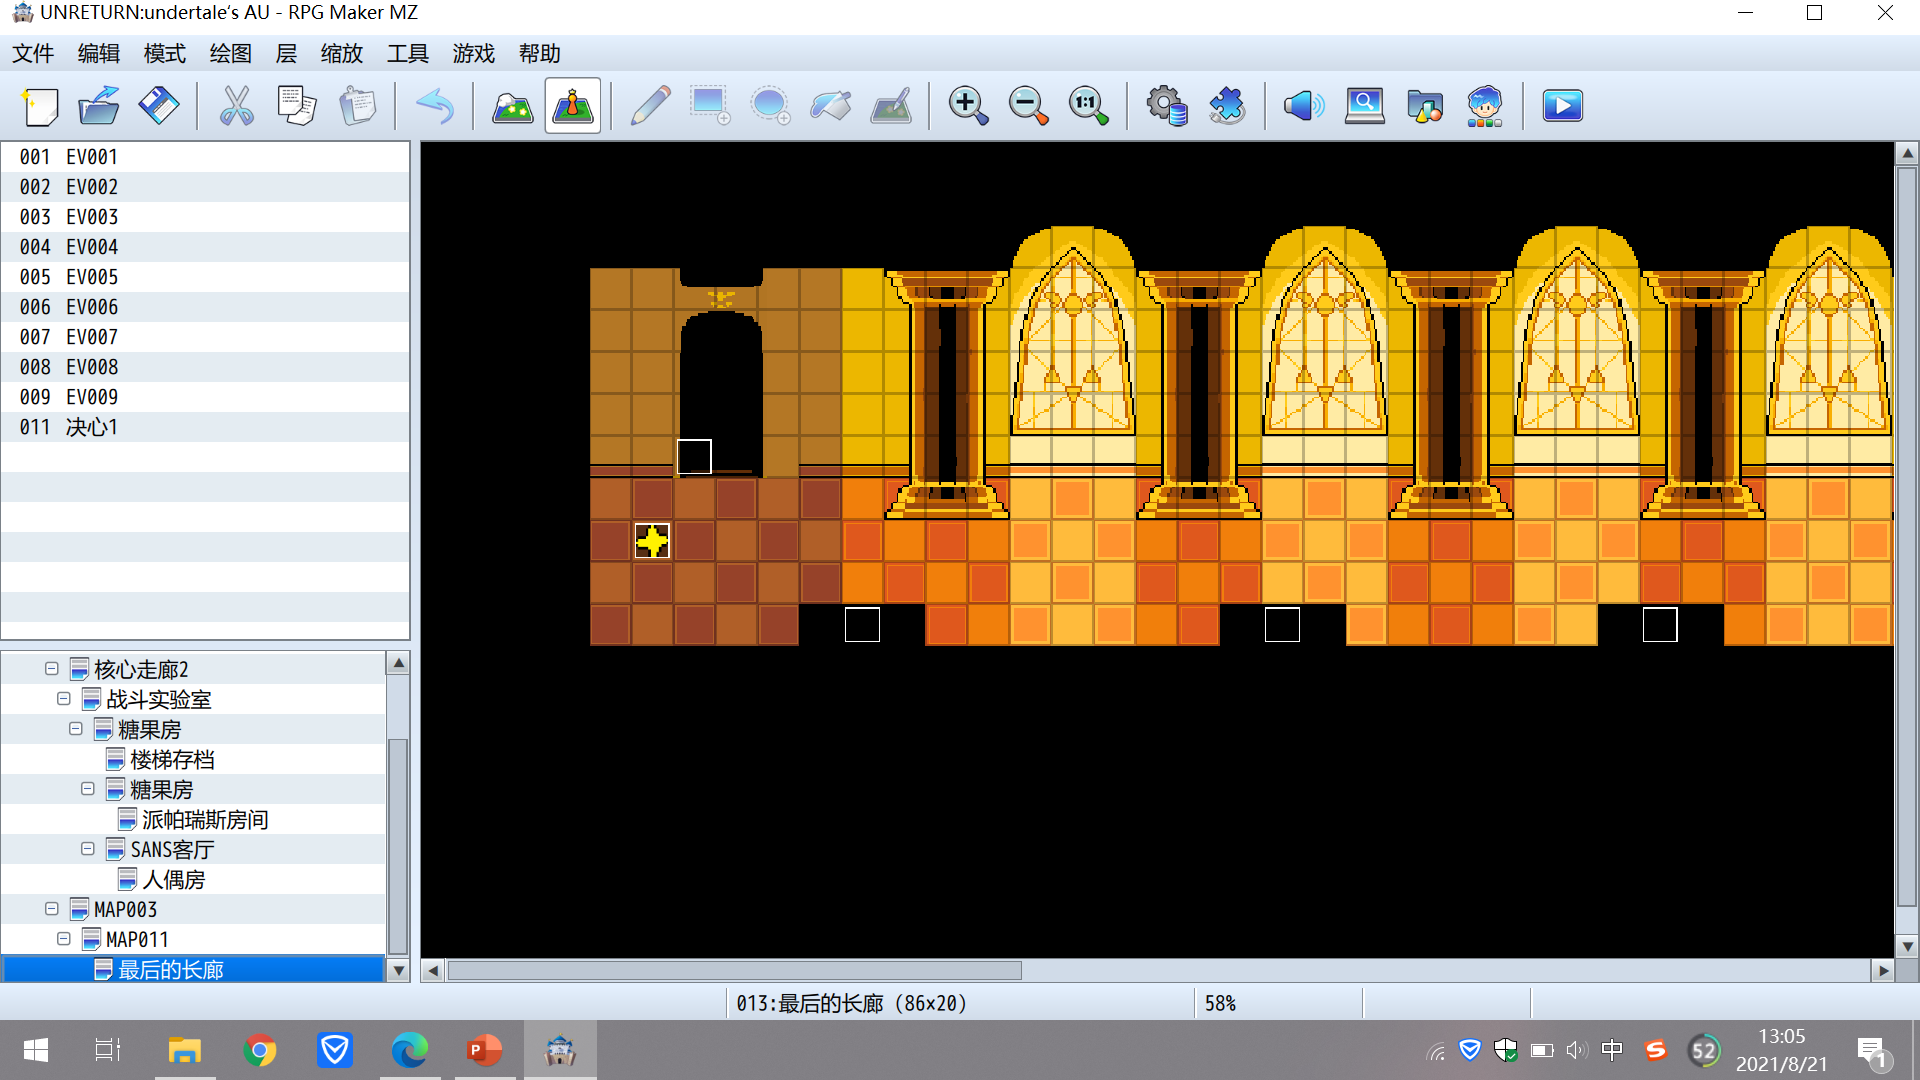Click the map's horizontal scrollbar thumb
Screen dimensions: 1920x1080
point(735,970)
